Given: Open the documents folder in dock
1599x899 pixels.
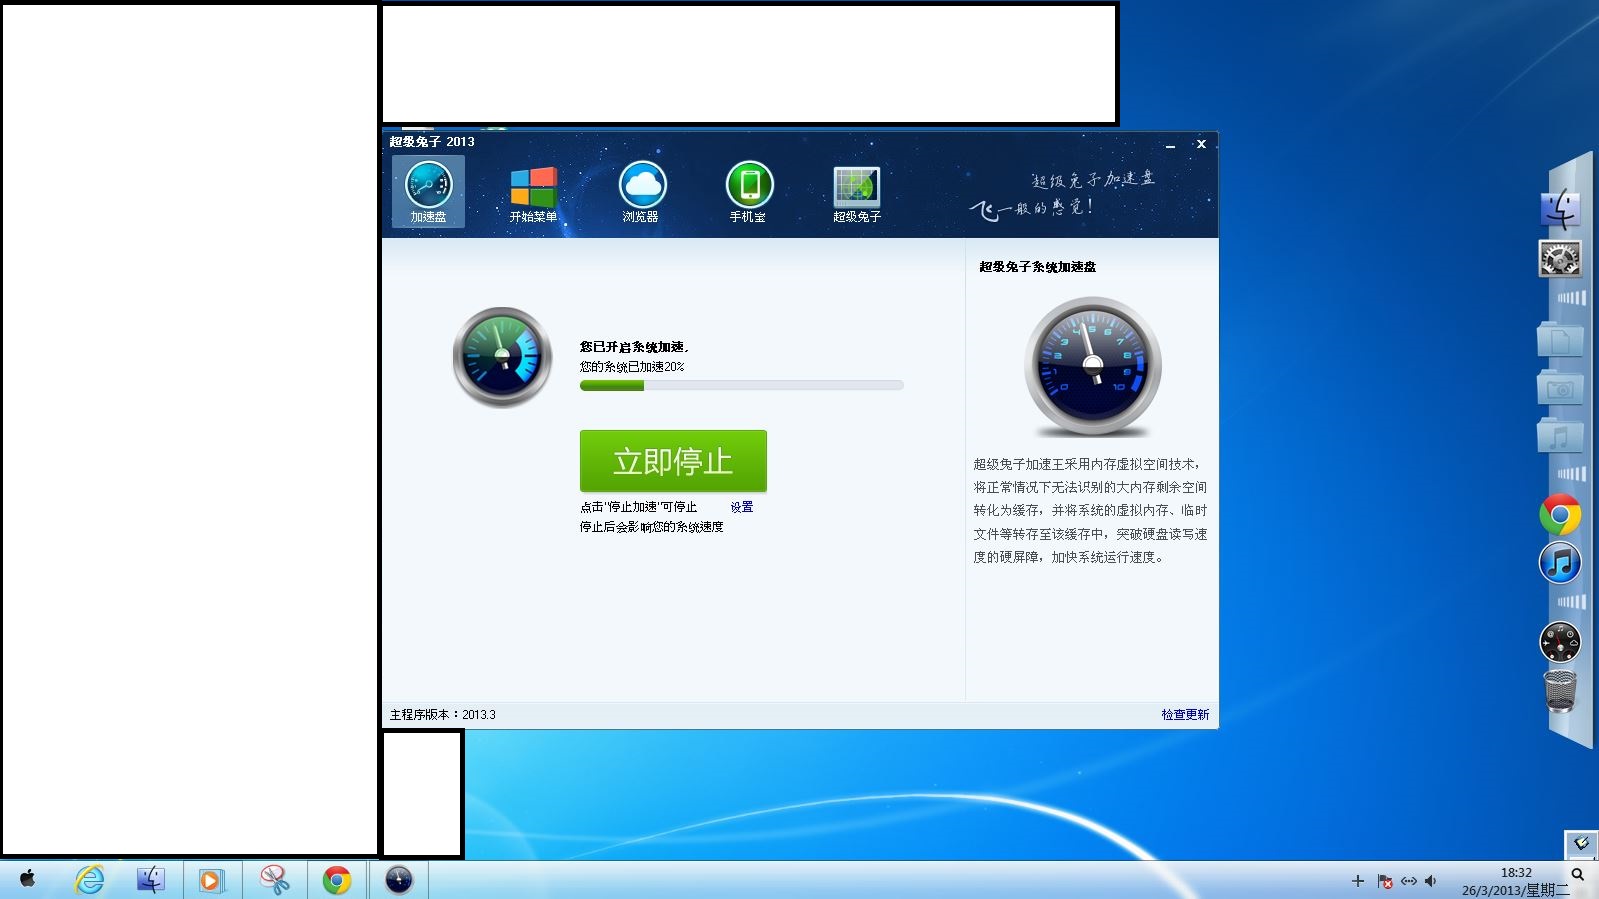Looking at the screenshot, I should coord(1559,339).
